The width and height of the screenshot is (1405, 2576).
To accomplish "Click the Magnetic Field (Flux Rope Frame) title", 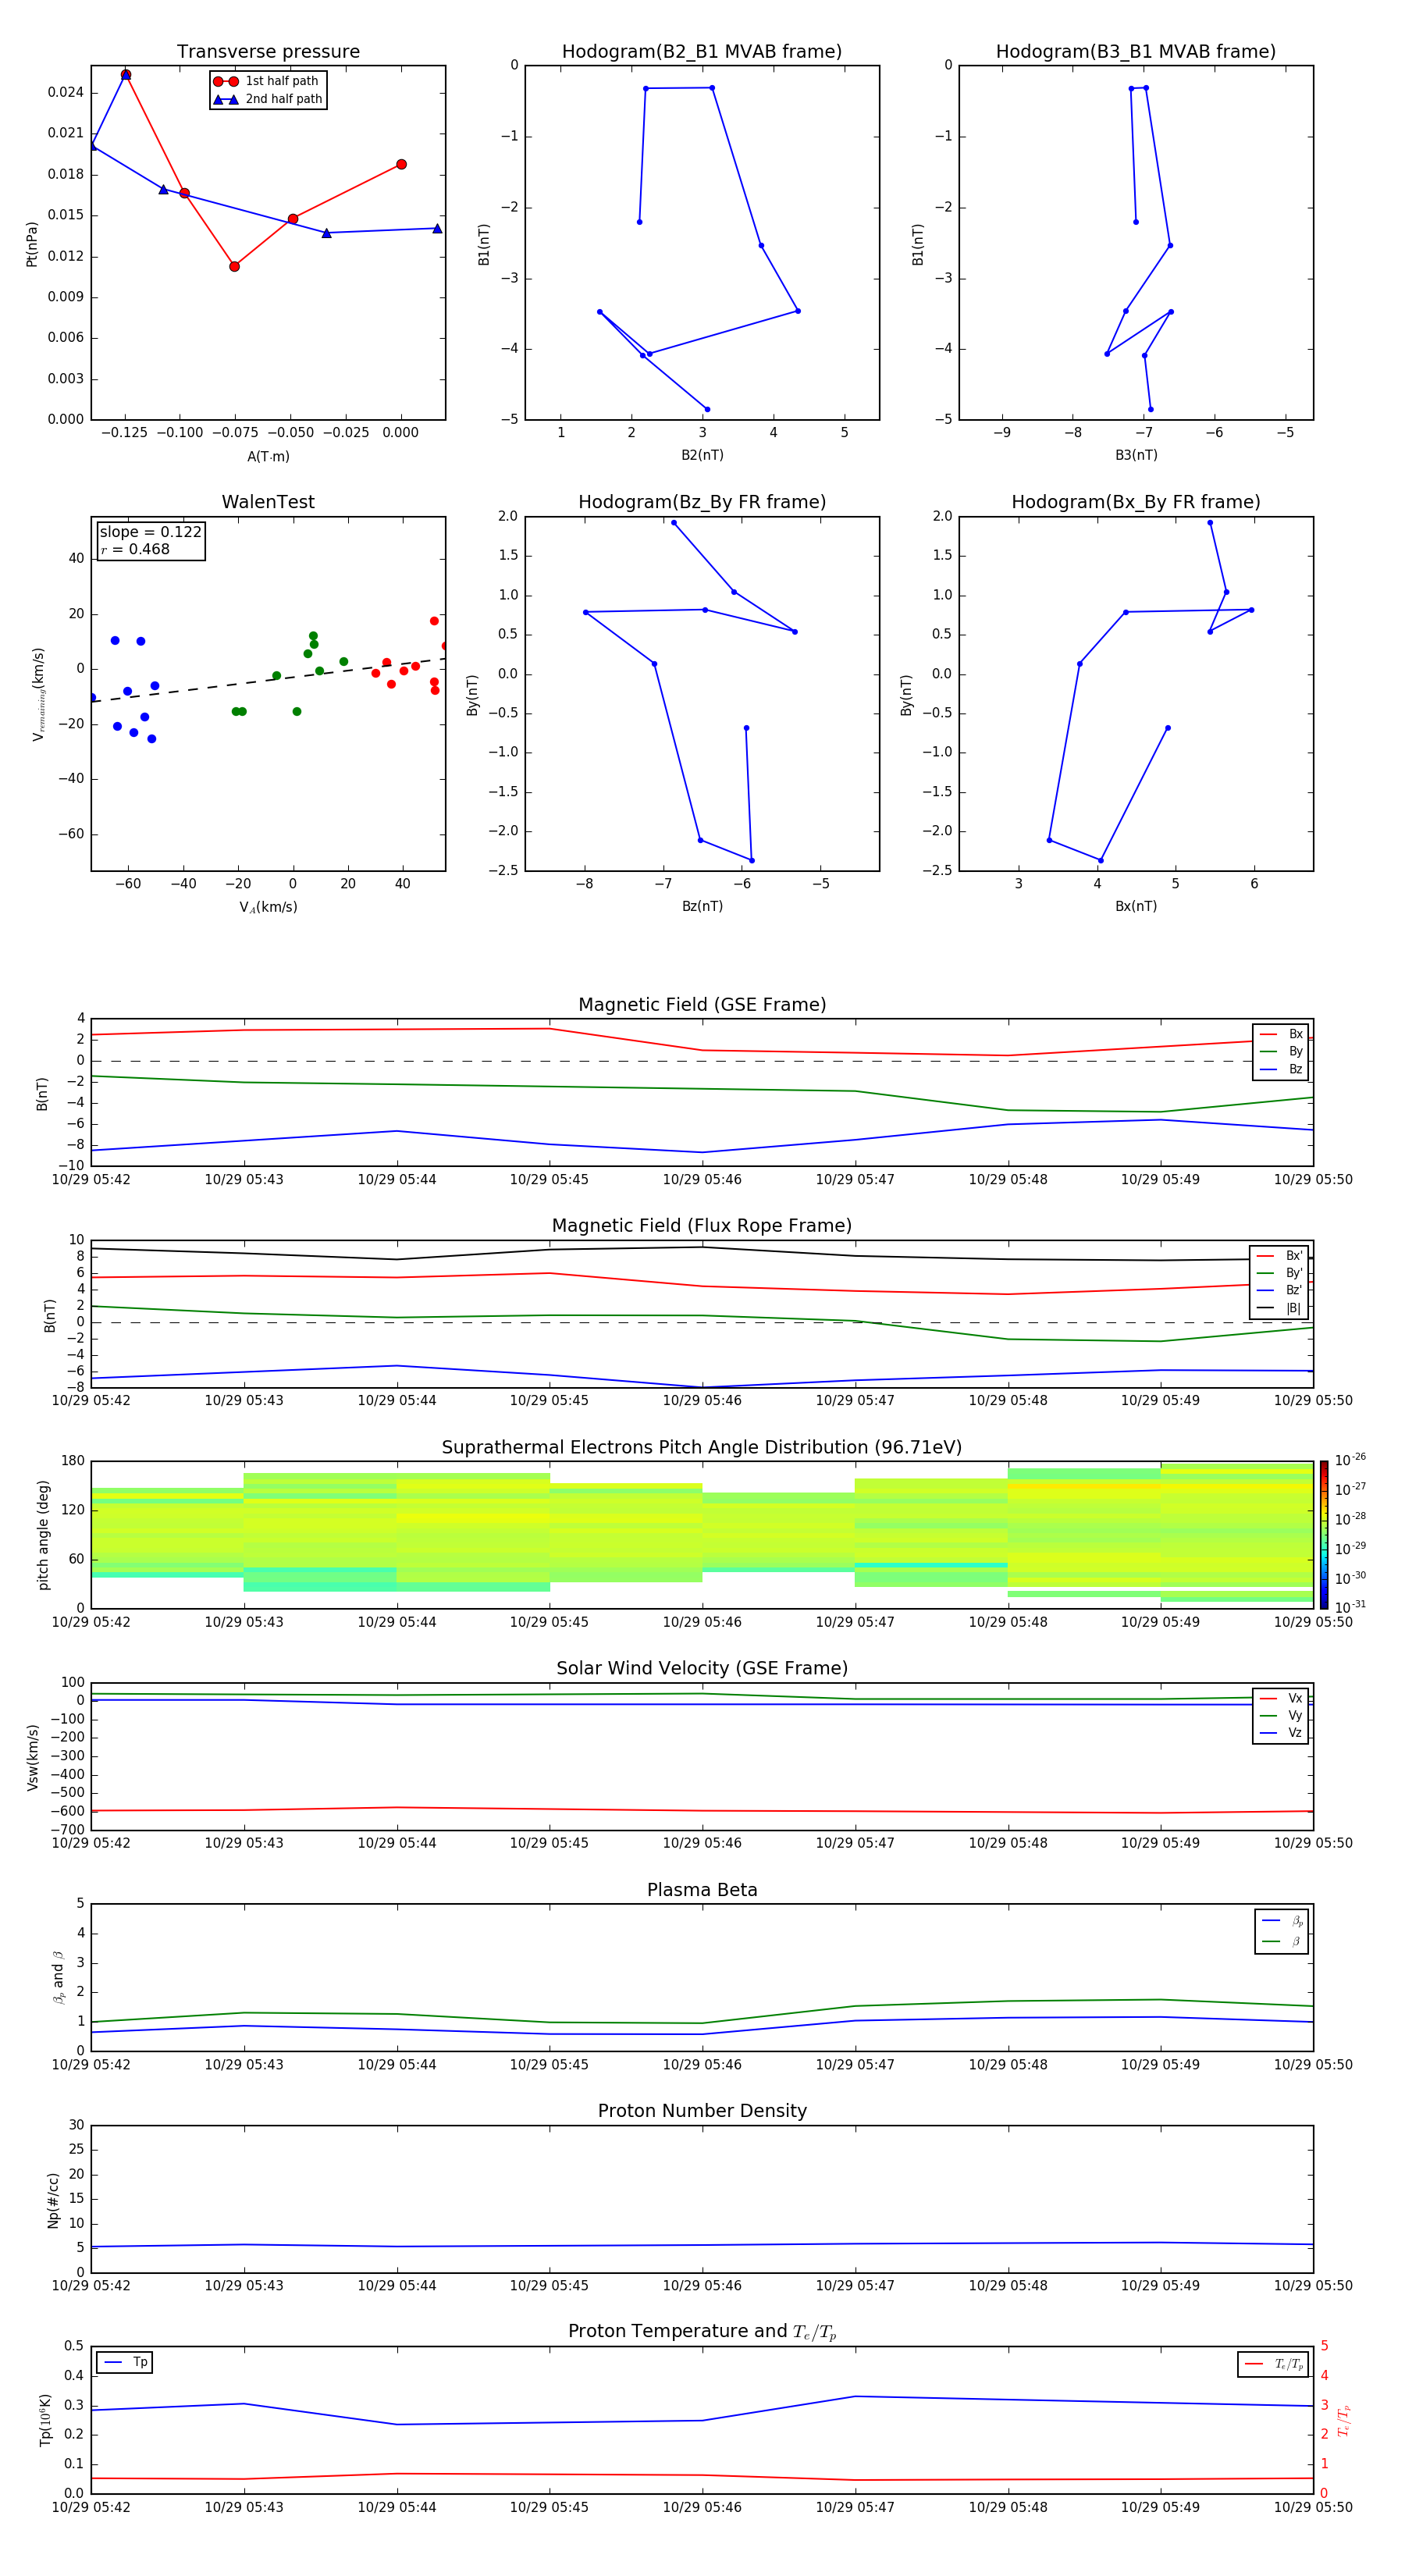I will point(702,1226).
